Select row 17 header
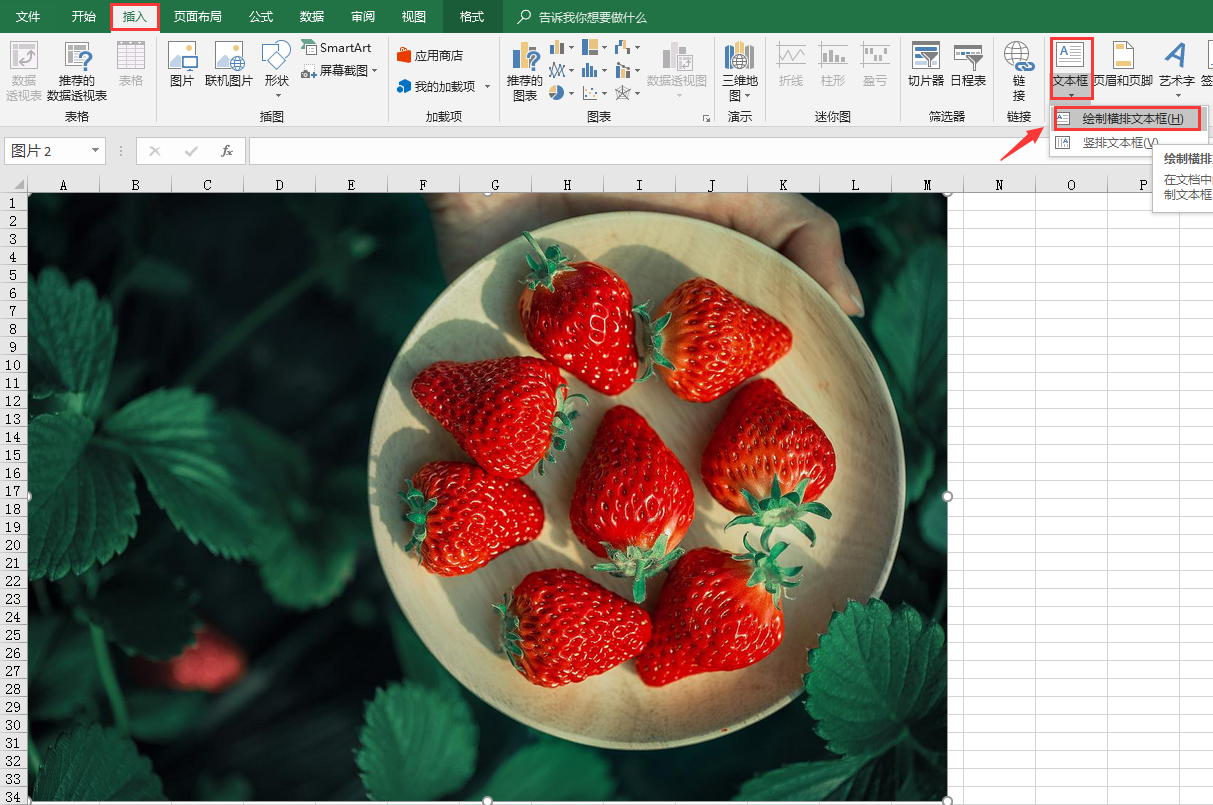1213x805 pixels. (x=14, y=490)
